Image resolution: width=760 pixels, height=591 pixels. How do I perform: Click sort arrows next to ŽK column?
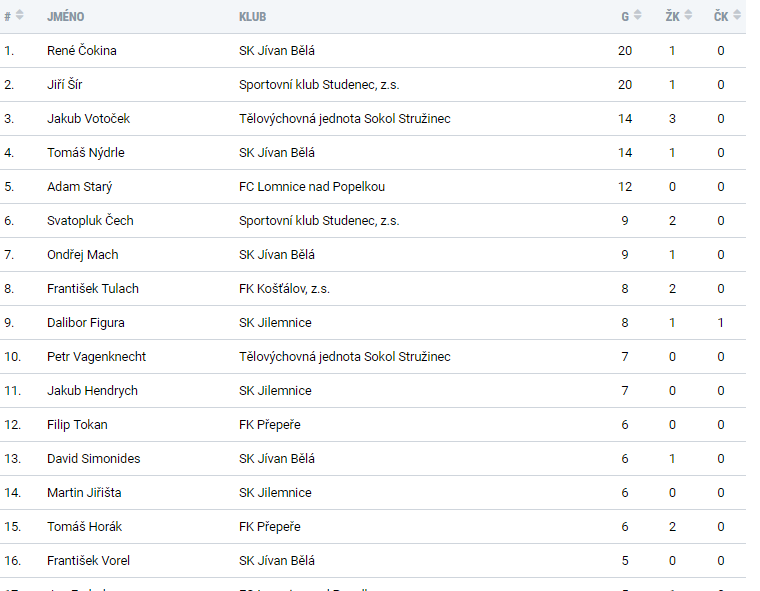pyautogui.click(x=688, y=16)
